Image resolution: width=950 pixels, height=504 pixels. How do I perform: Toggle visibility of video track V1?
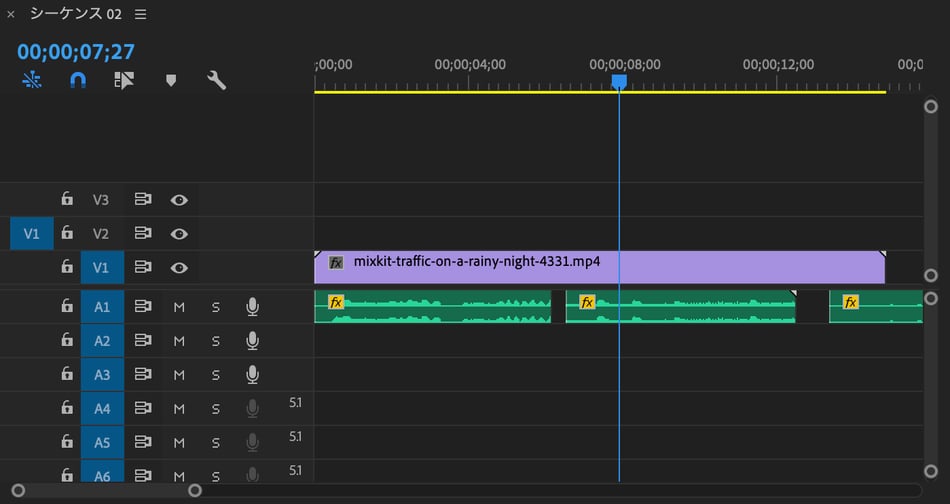coord(179,267)
